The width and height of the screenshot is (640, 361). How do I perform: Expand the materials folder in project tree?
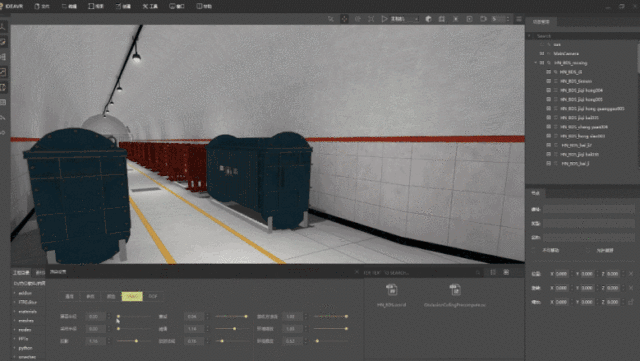15,312
